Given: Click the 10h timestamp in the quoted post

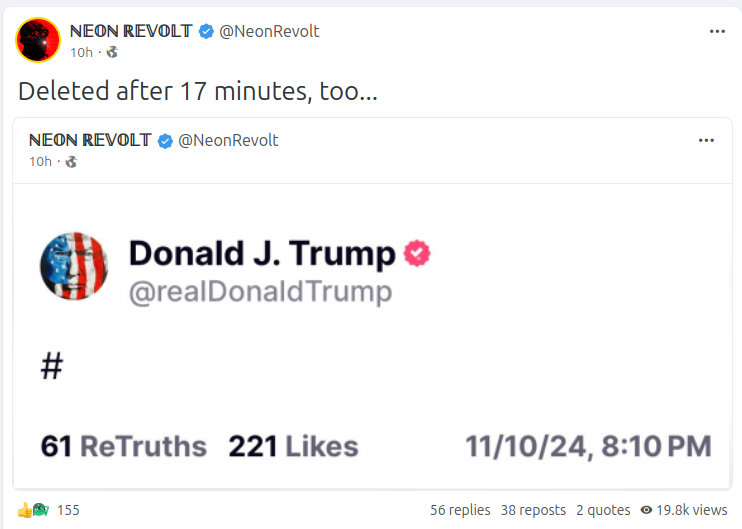Looking at the screenshot, I should (x=40, y=161).
